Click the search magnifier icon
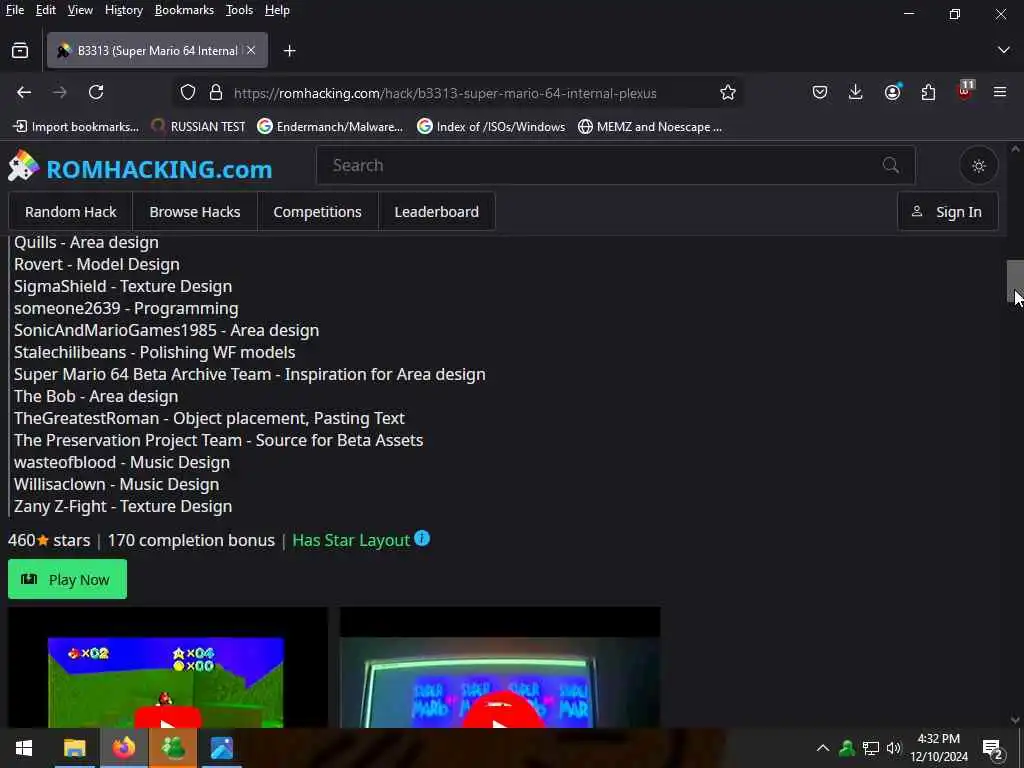Screen dimensions: 1024x768 (x=891, y=165)
